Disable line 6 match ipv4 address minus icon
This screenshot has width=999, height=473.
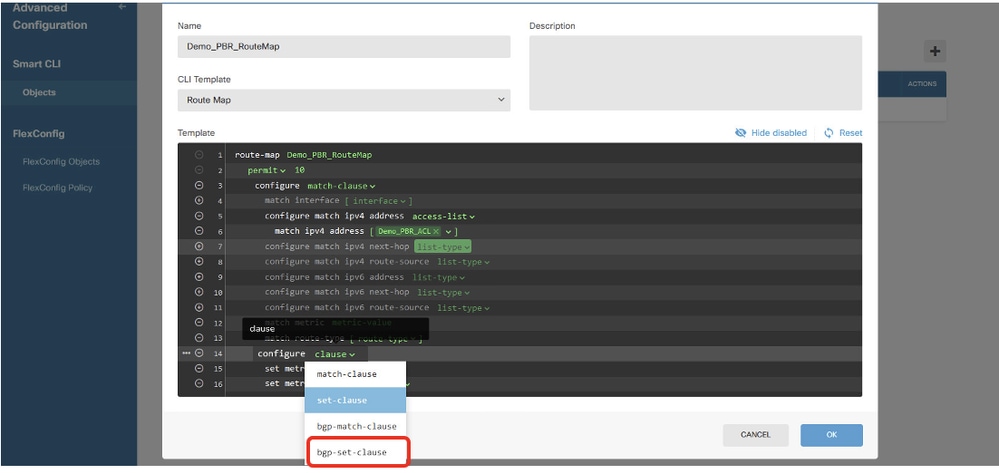coord(199,231)
